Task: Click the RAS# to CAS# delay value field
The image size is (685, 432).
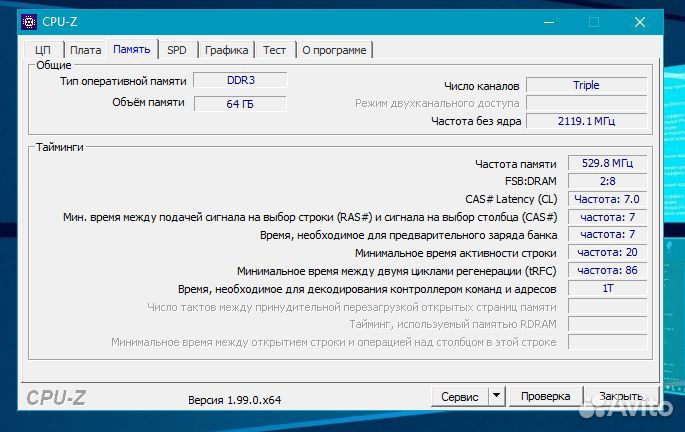Action: [x=607, y=217]
